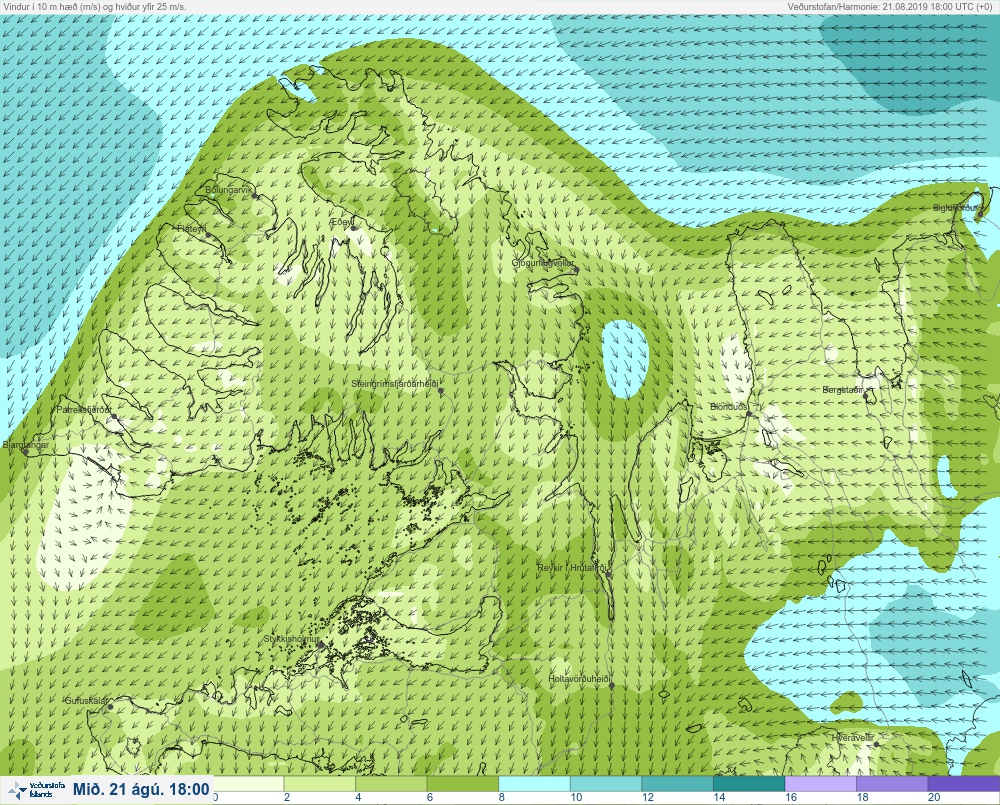The width and height of the screenshot is (1000, 805).
Task: Click the Steingrímsfjarðarheiði station marker dot
Action: 441,390
